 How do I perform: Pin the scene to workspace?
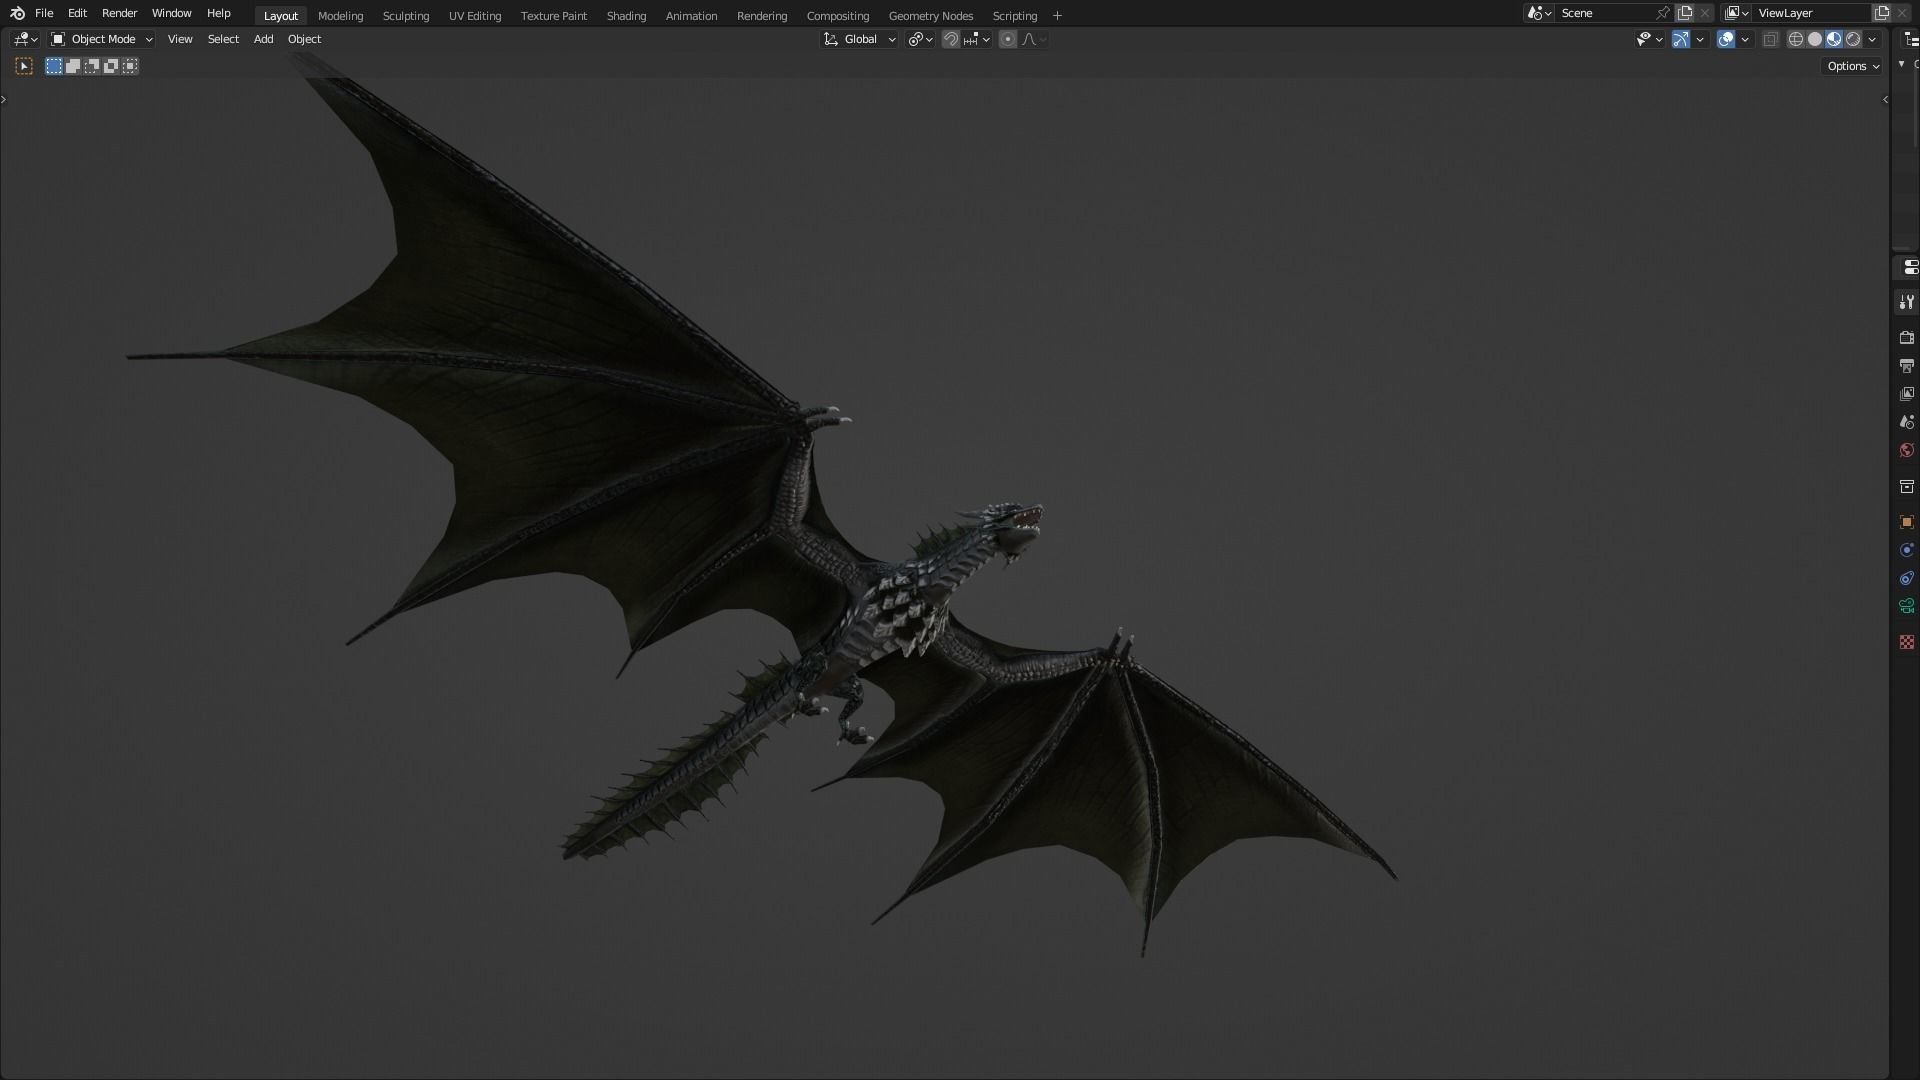1663,13
